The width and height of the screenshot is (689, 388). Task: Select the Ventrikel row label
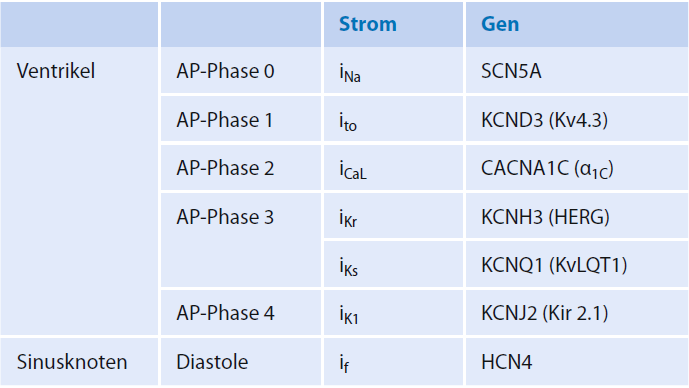(x=56, y=71)
